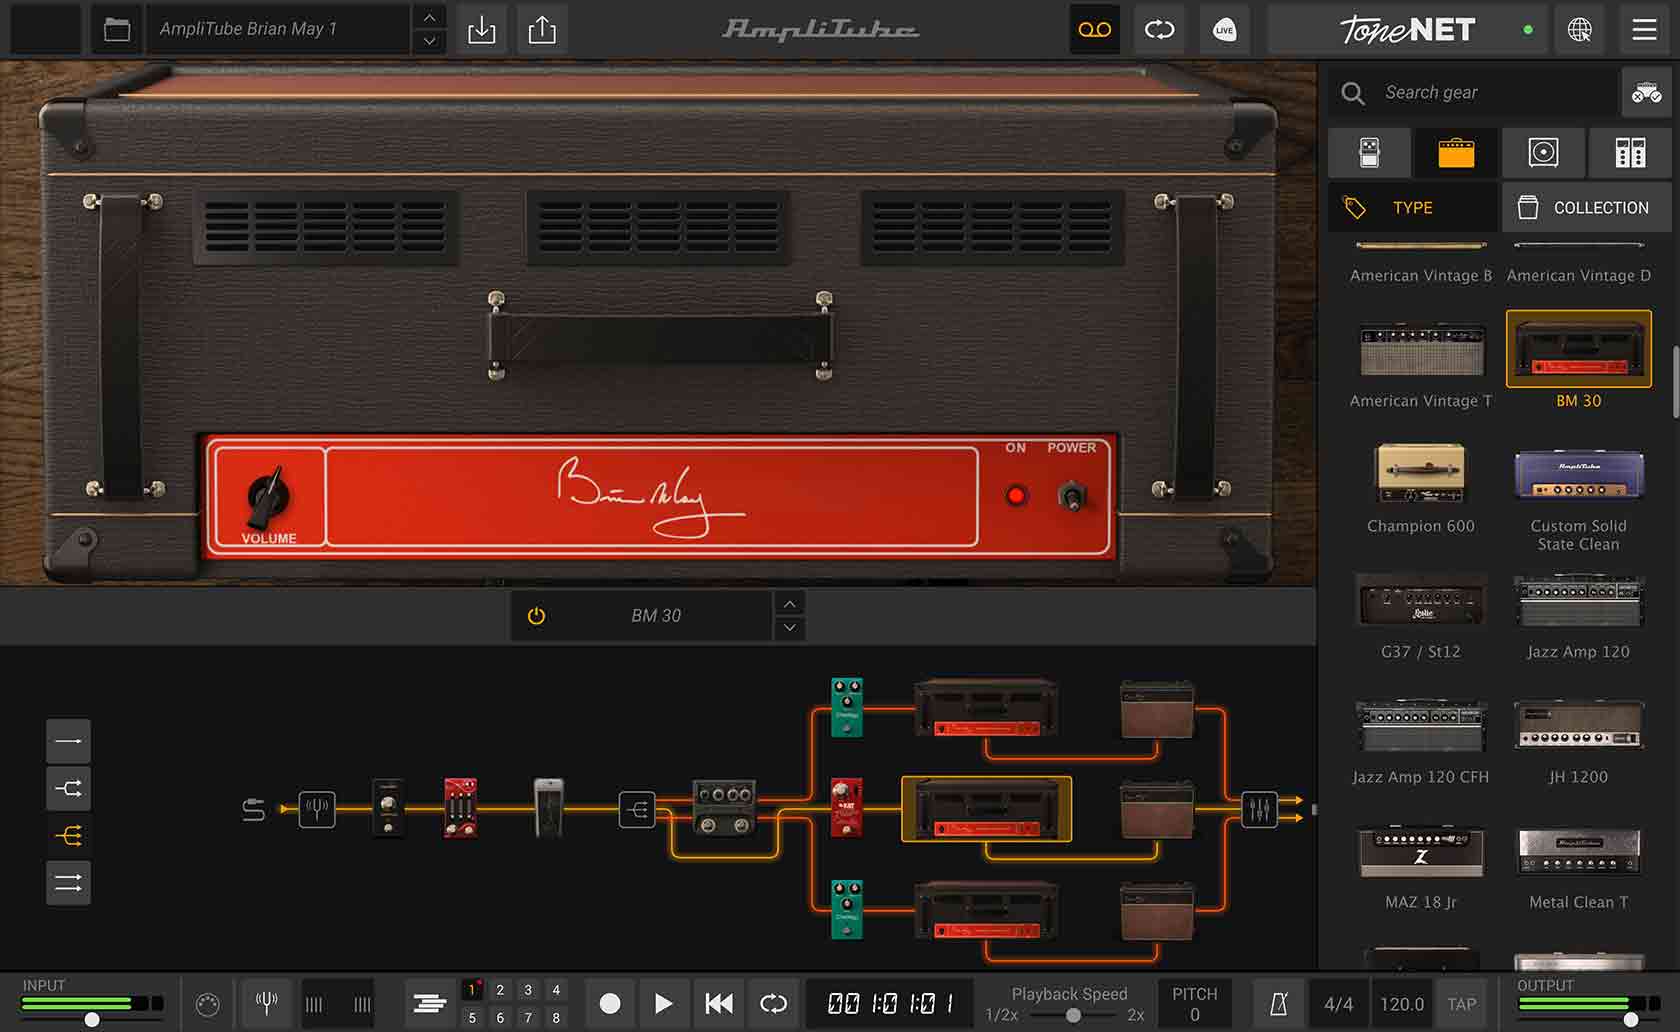Select the cabinet speaker category tab
Screen dimensions: 1680x1032
click(x=1543, y=152)
